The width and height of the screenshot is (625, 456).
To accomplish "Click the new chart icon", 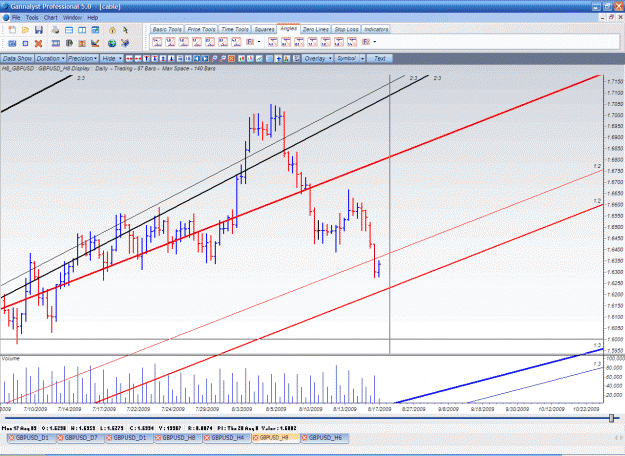I will [12, 30].
